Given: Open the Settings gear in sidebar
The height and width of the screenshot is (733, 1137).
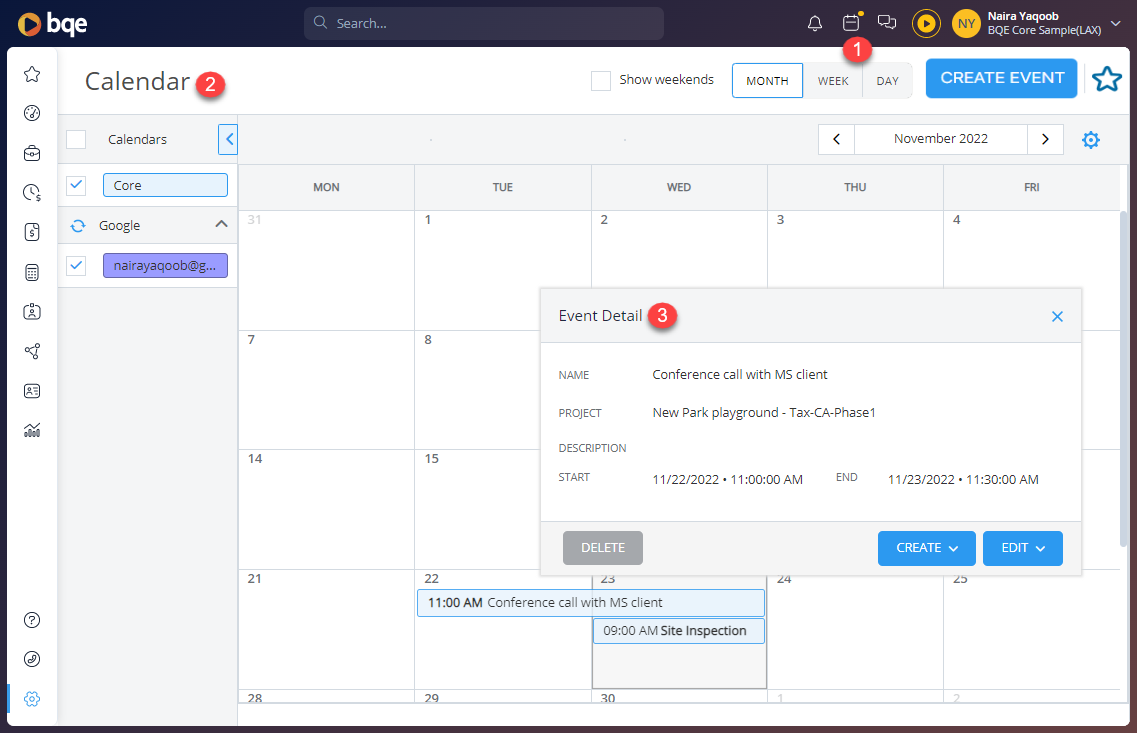Looking at the screenshot, I should [32, 699].
